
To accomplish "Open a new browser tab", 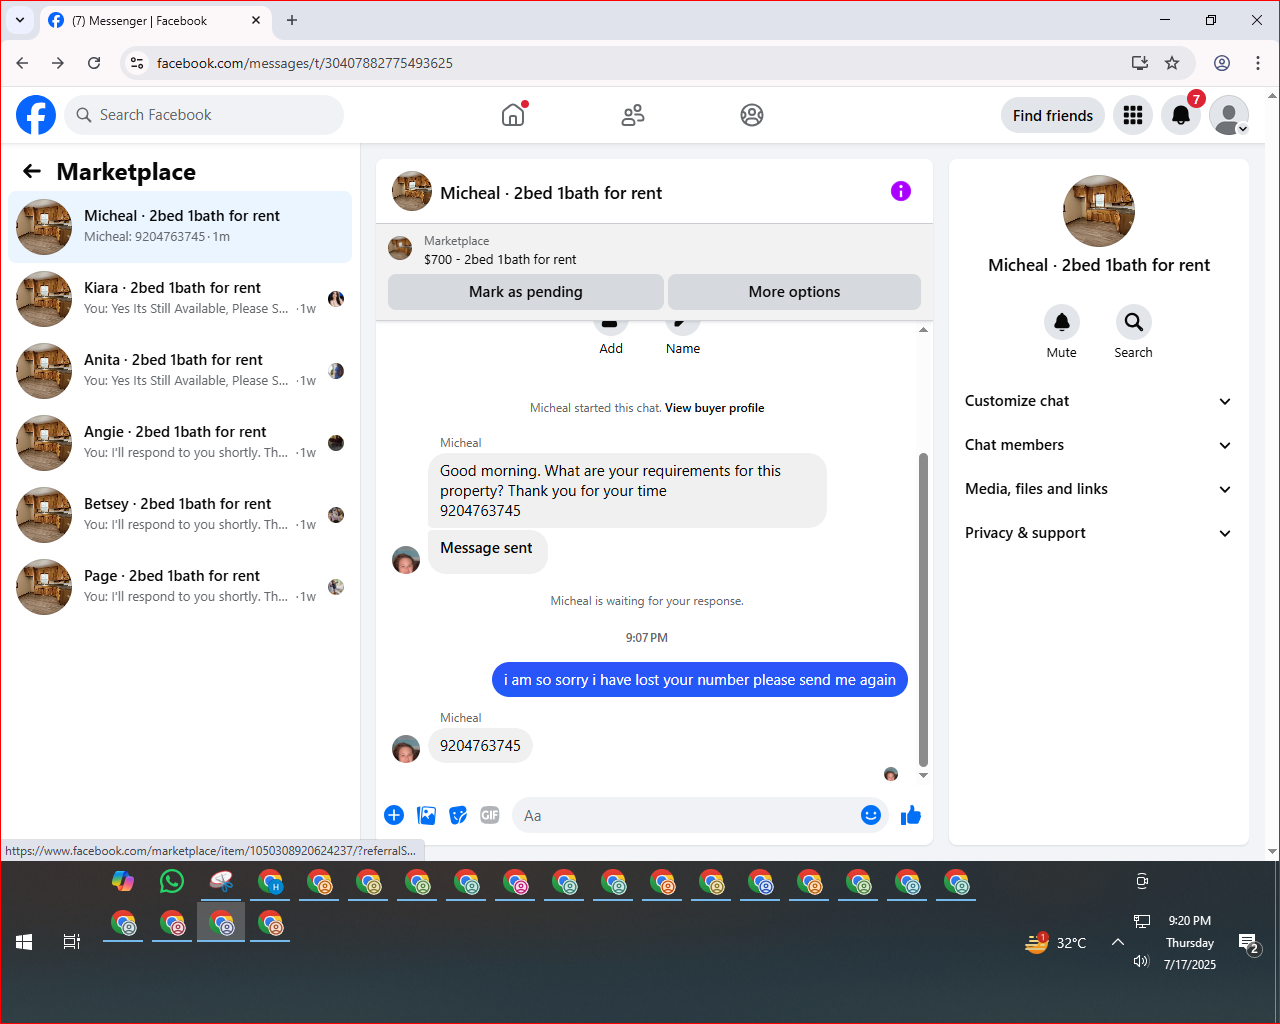I will (x=292, y=20).
